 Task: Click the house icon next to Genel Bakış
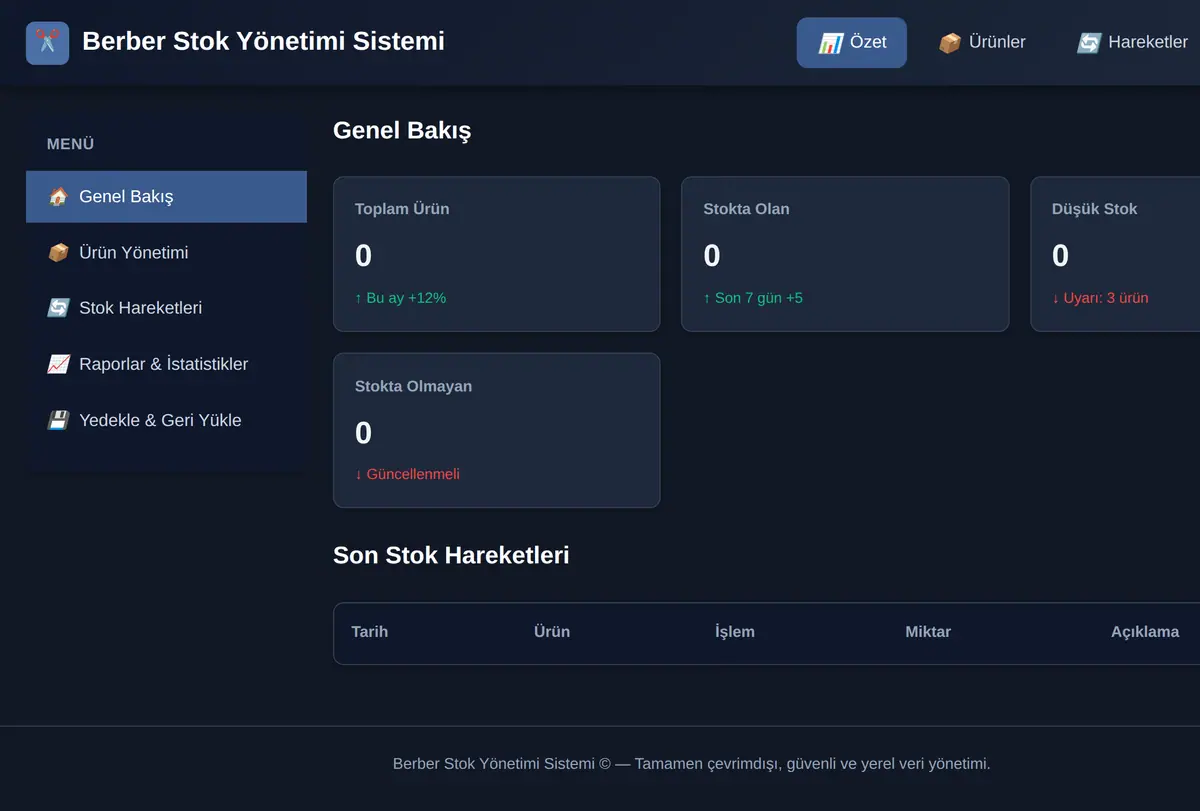coord(58,197)
